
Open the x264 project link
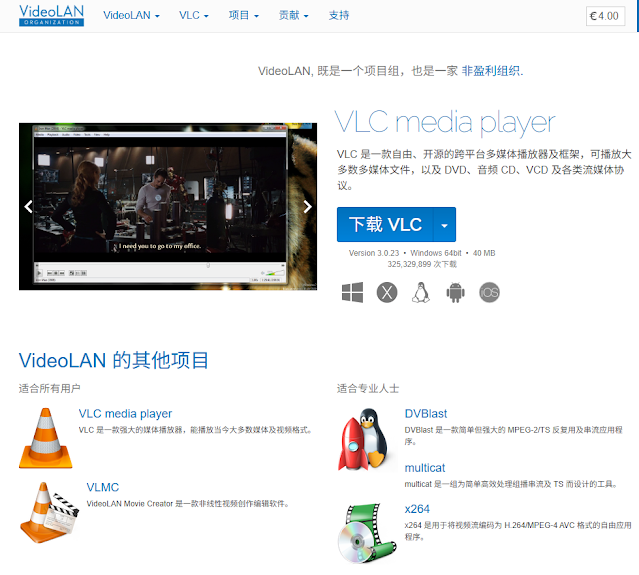click(x=417, y=509)
